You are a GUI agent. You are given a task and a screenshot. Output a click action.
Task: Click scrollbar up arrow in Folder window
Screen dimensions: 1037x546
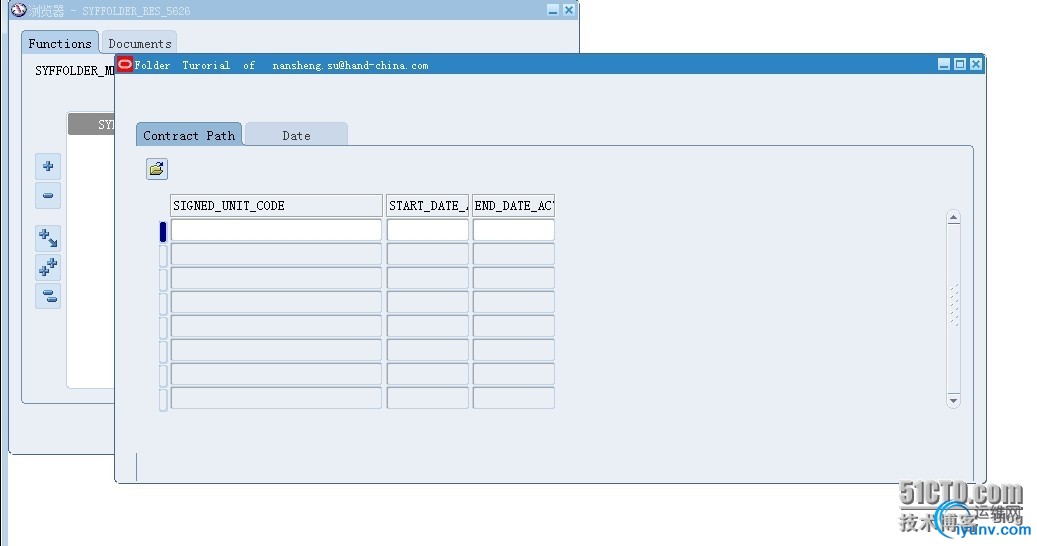click(954, 218)
